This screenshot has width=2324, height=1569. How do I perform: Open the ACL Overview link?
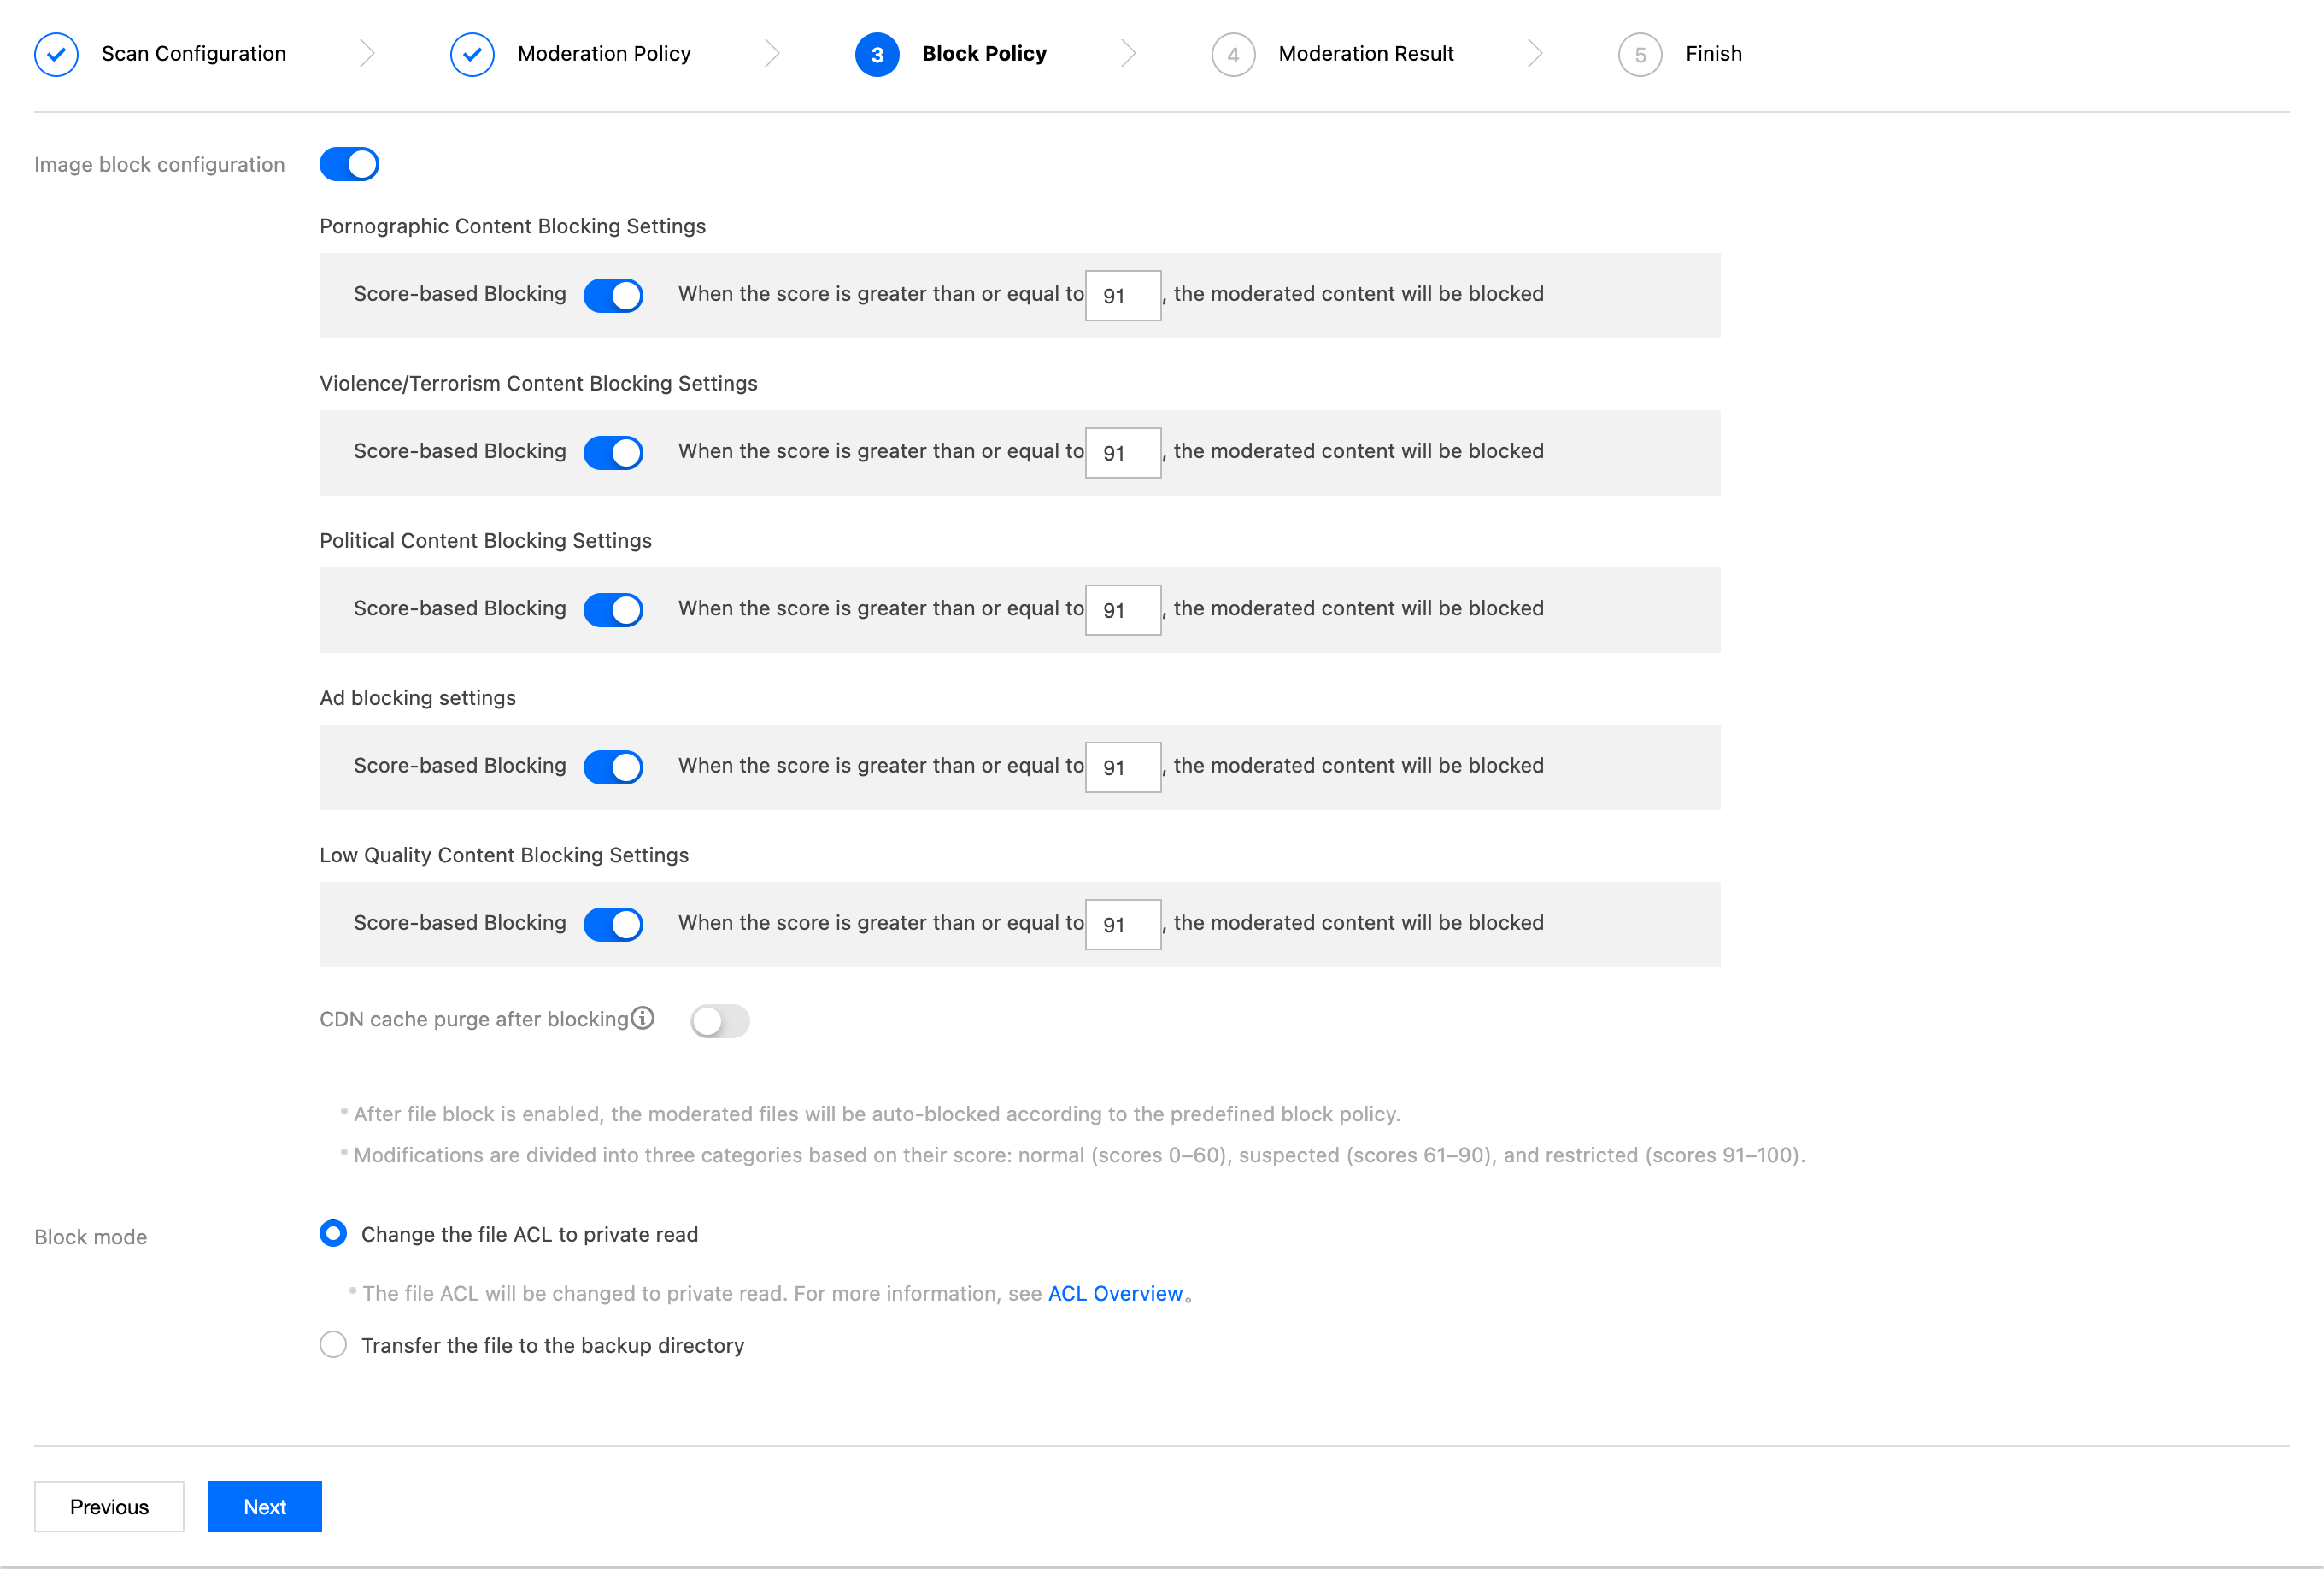(x=1115, y=1293)
